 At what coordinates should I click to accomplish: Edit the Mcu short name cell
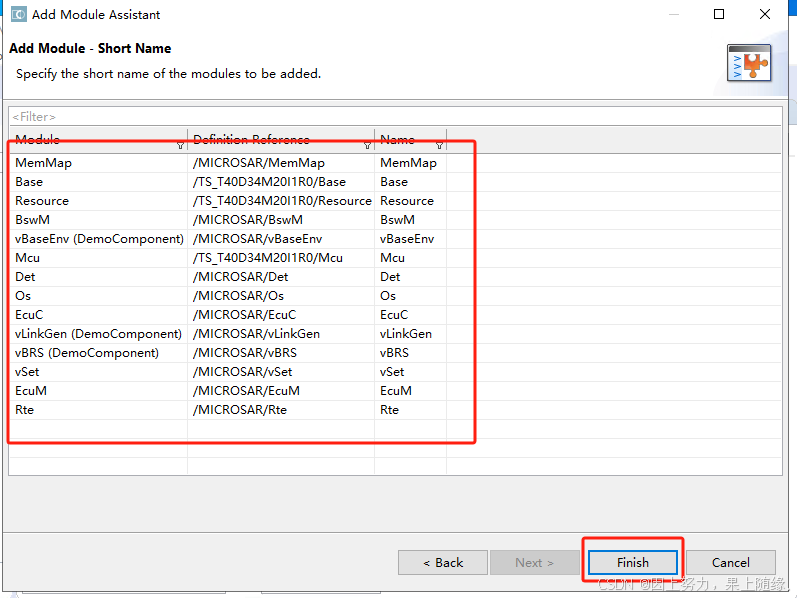411,258
